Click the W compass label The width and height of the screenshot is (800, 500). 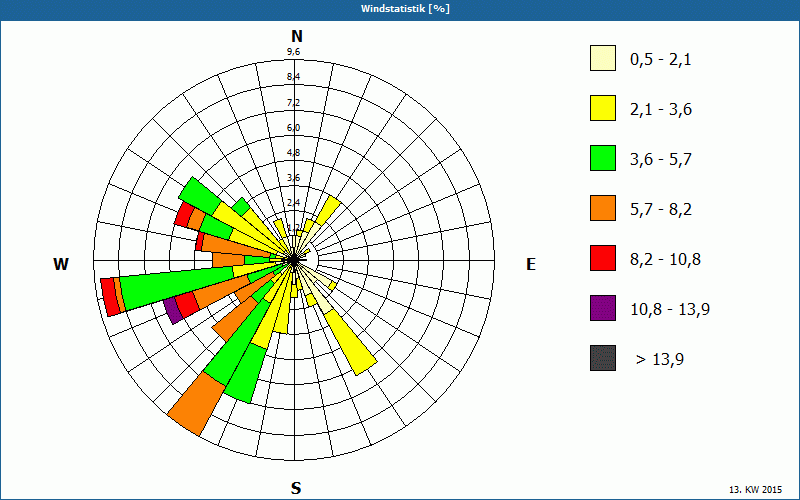[x=61, y=264]
